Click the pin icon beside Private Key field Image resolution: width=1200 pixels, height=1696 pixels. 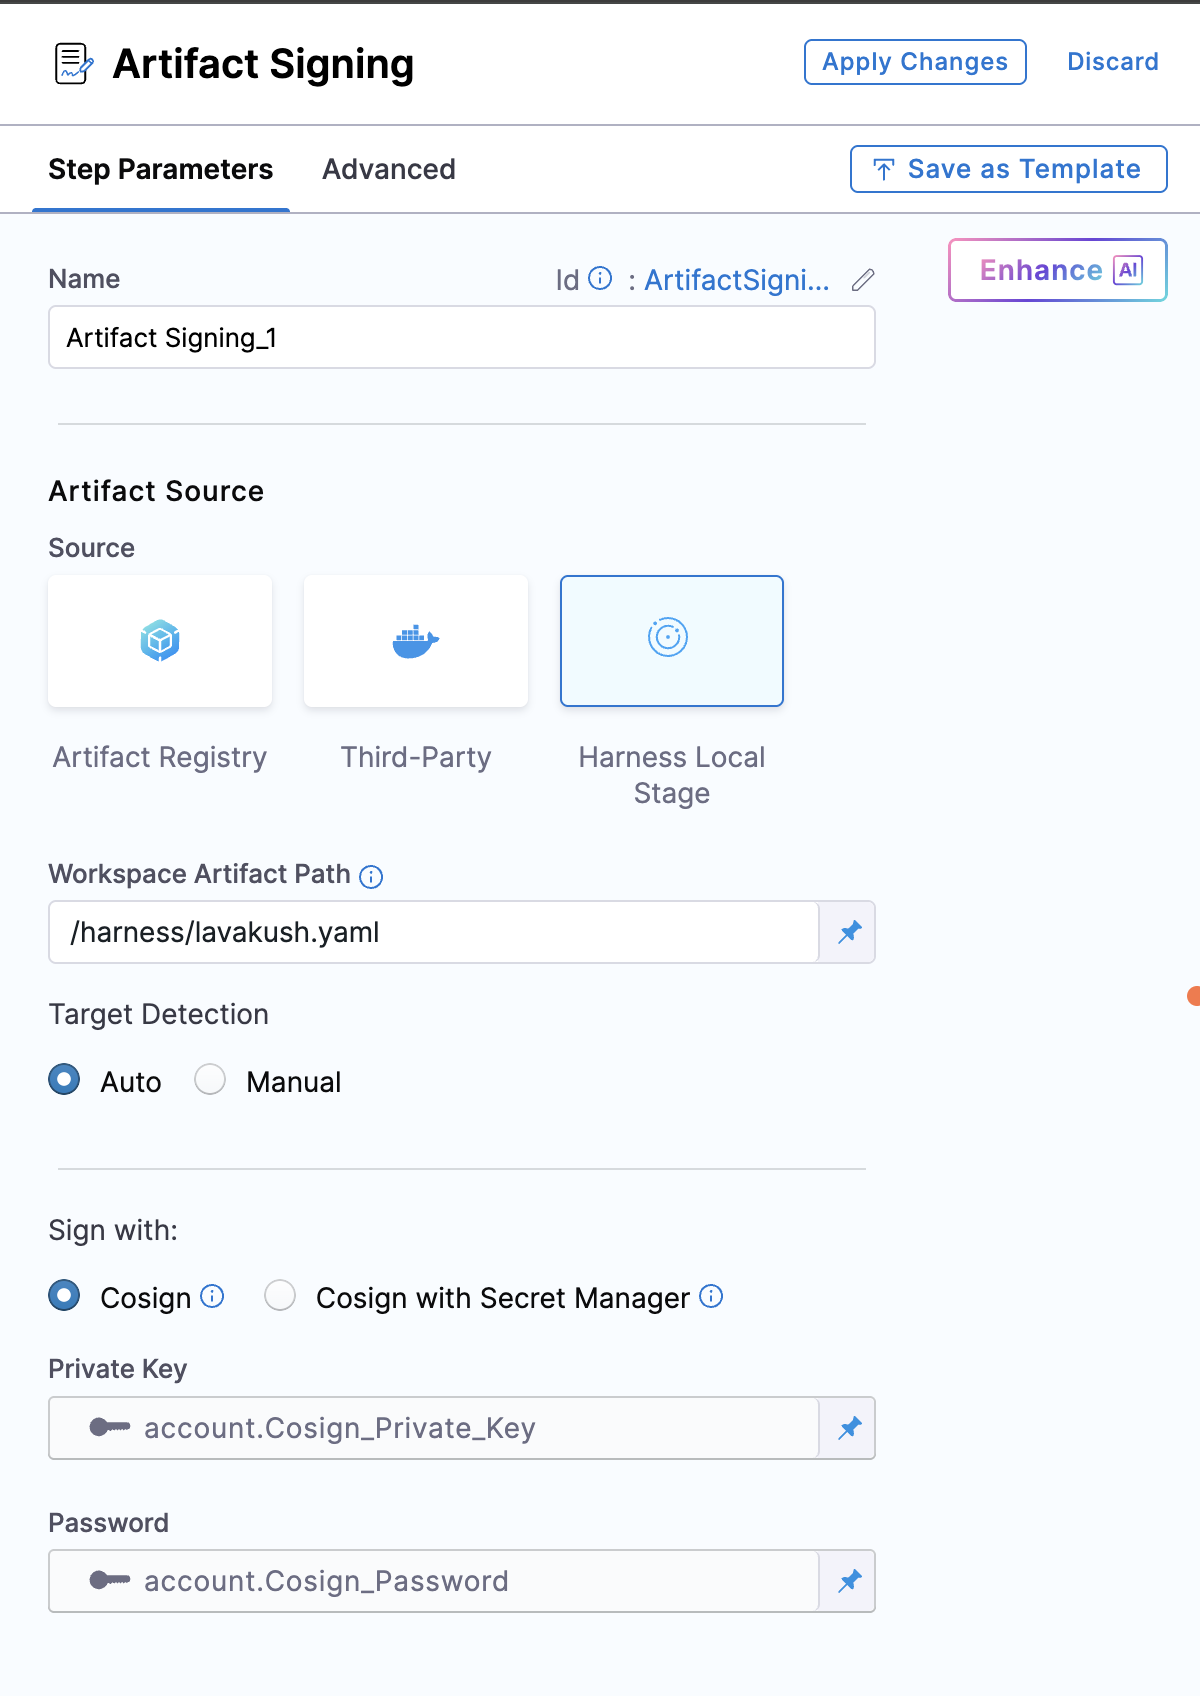point(849,1428)
